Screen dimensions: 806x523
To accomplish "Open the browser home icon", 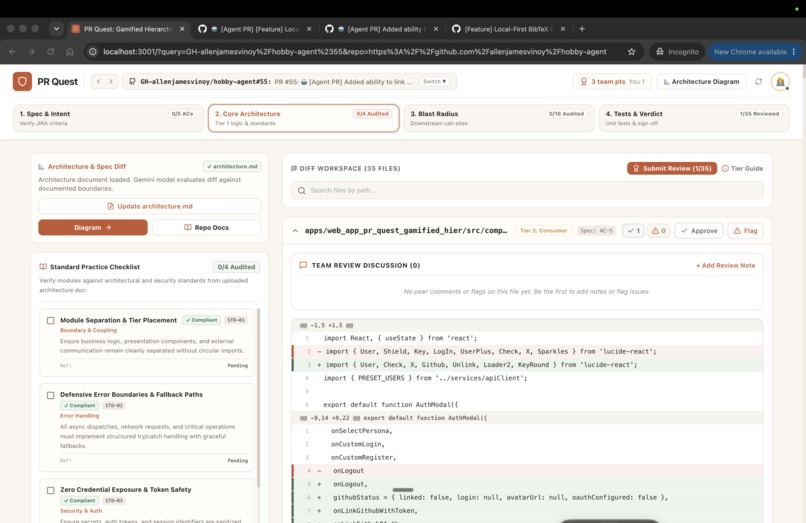I will [69, 51].
